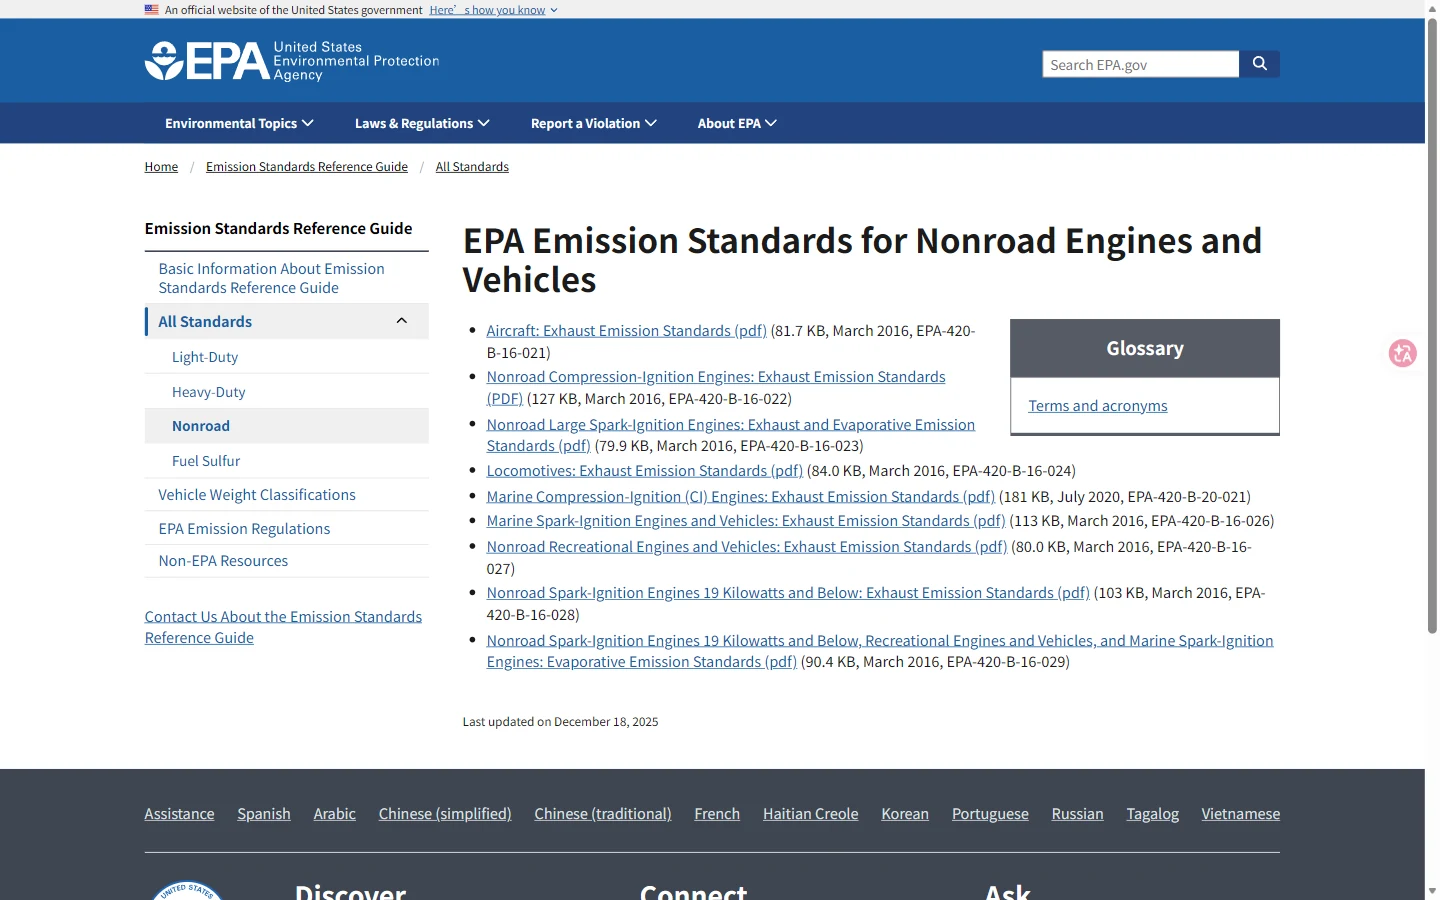The height and width of the screenshot is (900, 1440).
Task: Click the Spanish language link in footer
Action: point(264,814)
